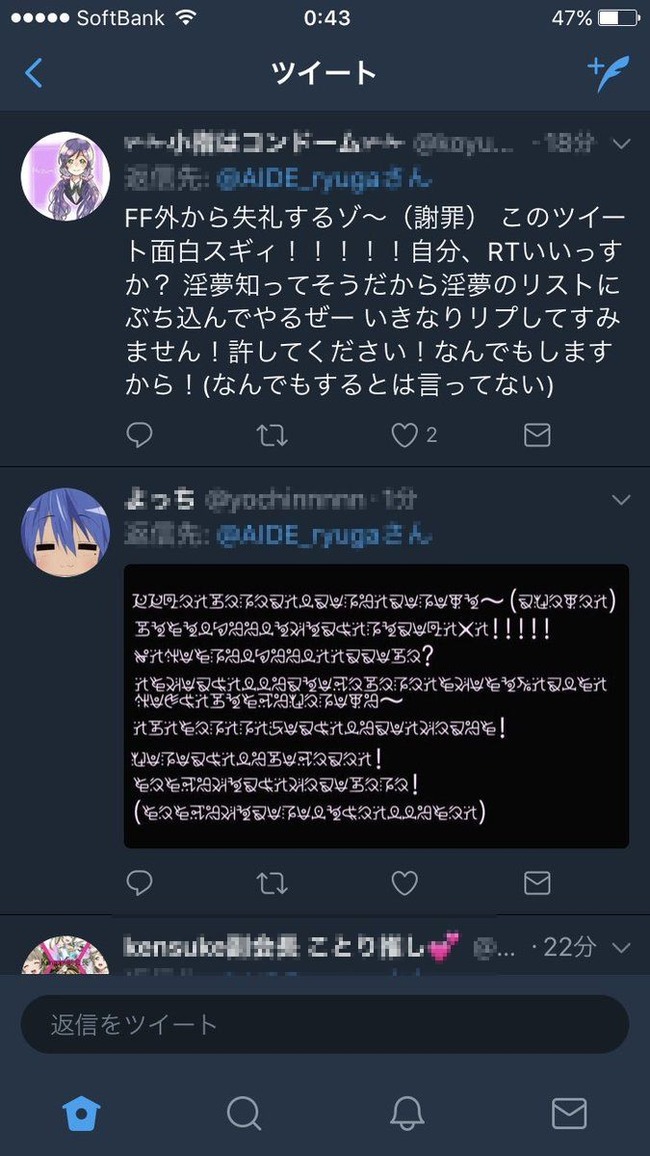Open options chevron on yochinnnnn tweet
Viewport: 650px width, 1156px height.
click(621, 501)
